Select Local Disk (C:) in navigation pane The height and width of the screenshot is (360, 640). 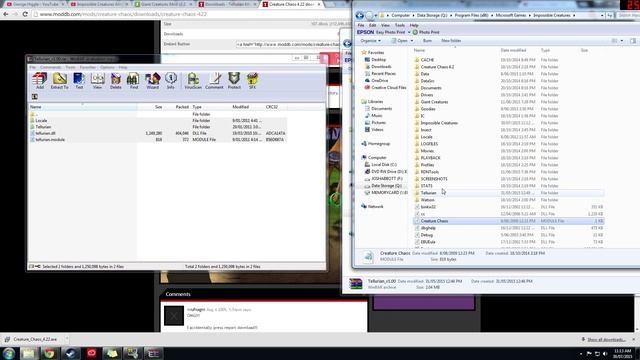coord(384,164)
